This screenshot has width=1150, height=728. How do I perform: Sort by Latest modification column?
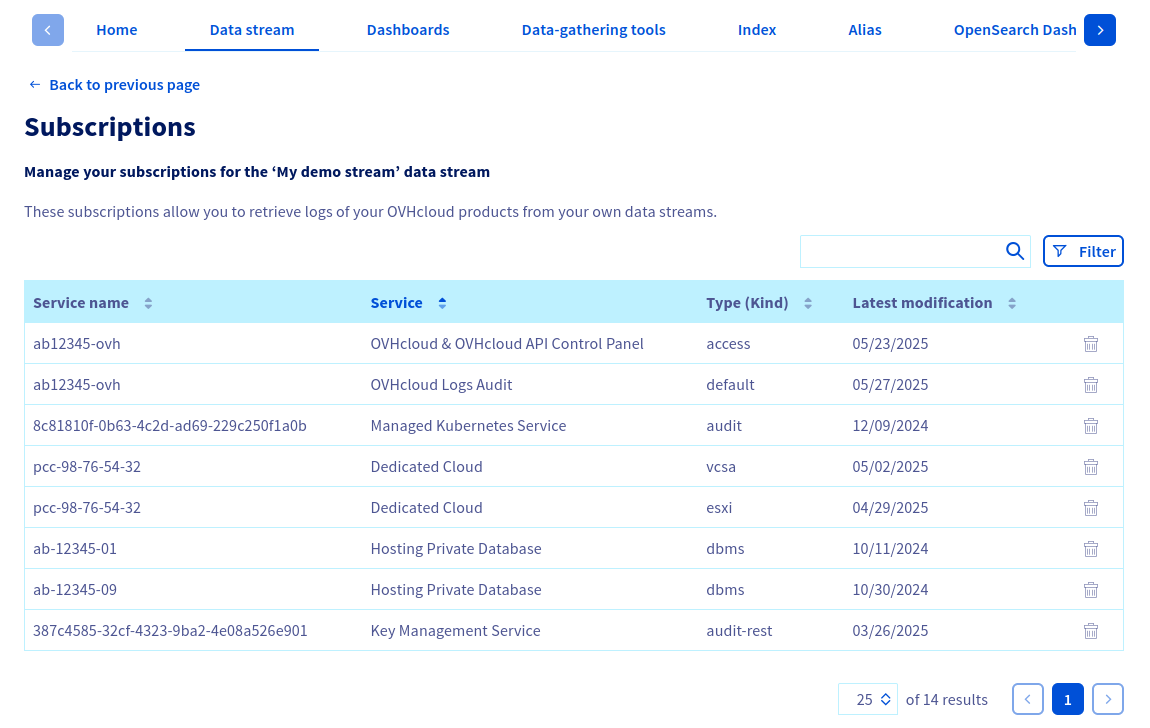(1012, 303)
